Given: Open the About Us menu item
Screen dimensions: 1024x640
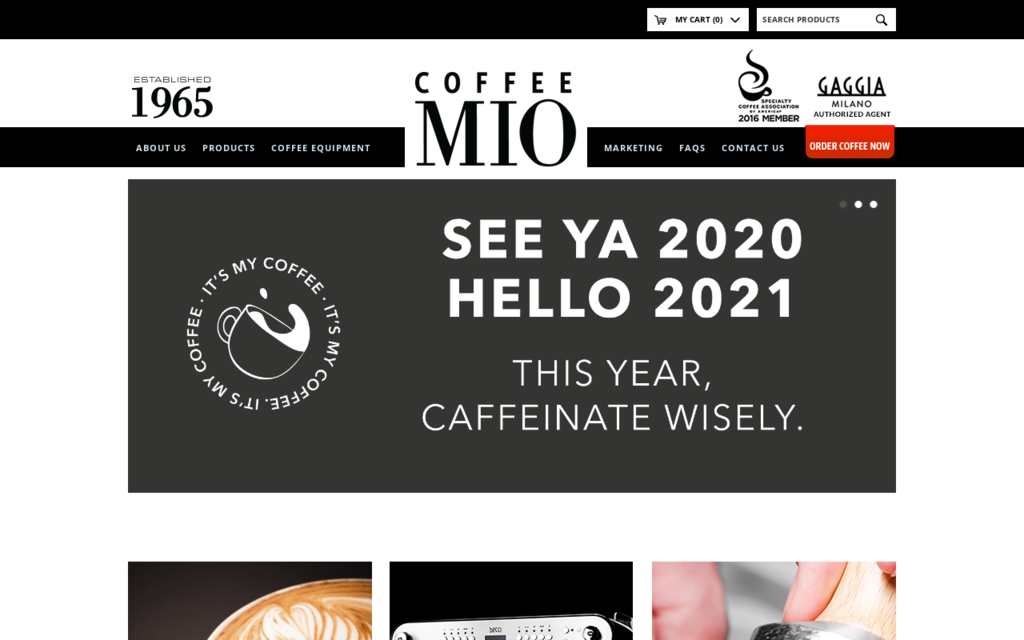Looking at the screenshot, I should 161,148.
